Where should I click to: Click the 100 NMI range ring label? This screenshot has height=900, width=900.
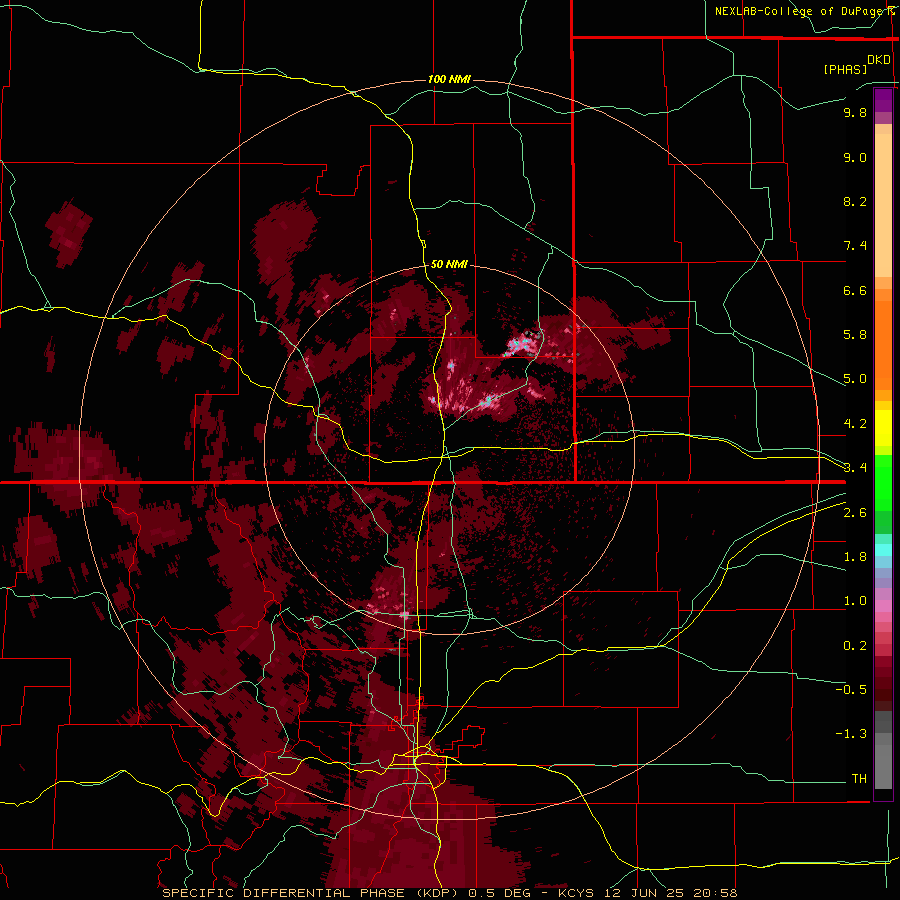pos(449,79)
